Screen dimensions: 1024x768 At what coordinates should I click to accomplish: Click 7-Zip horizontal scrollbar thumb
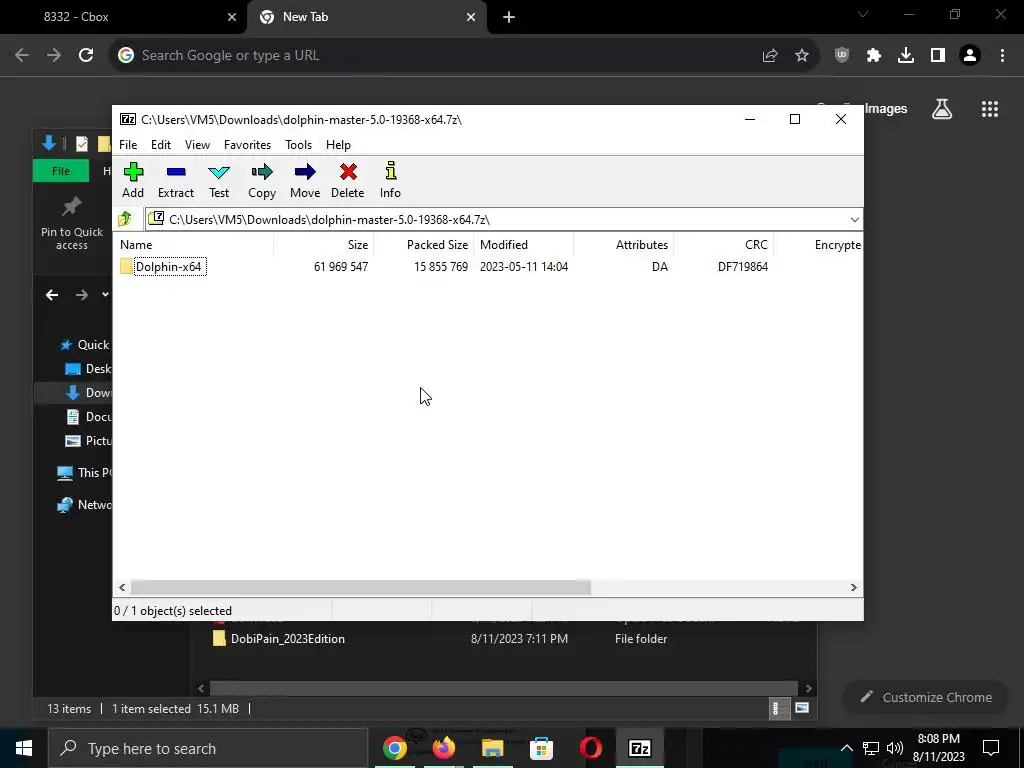[x=360, y=588]
